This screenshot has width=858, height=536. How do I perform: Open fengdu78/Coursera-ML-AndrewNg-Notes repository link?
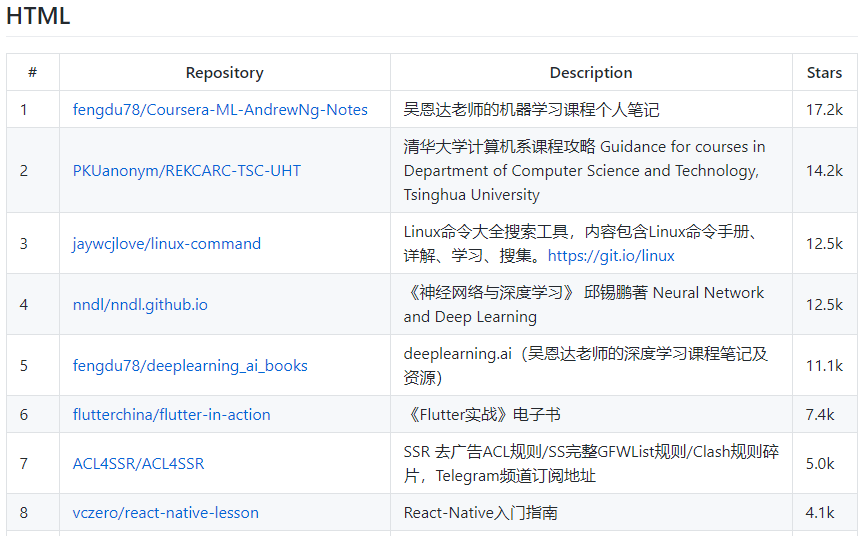[x=220, y=109]
